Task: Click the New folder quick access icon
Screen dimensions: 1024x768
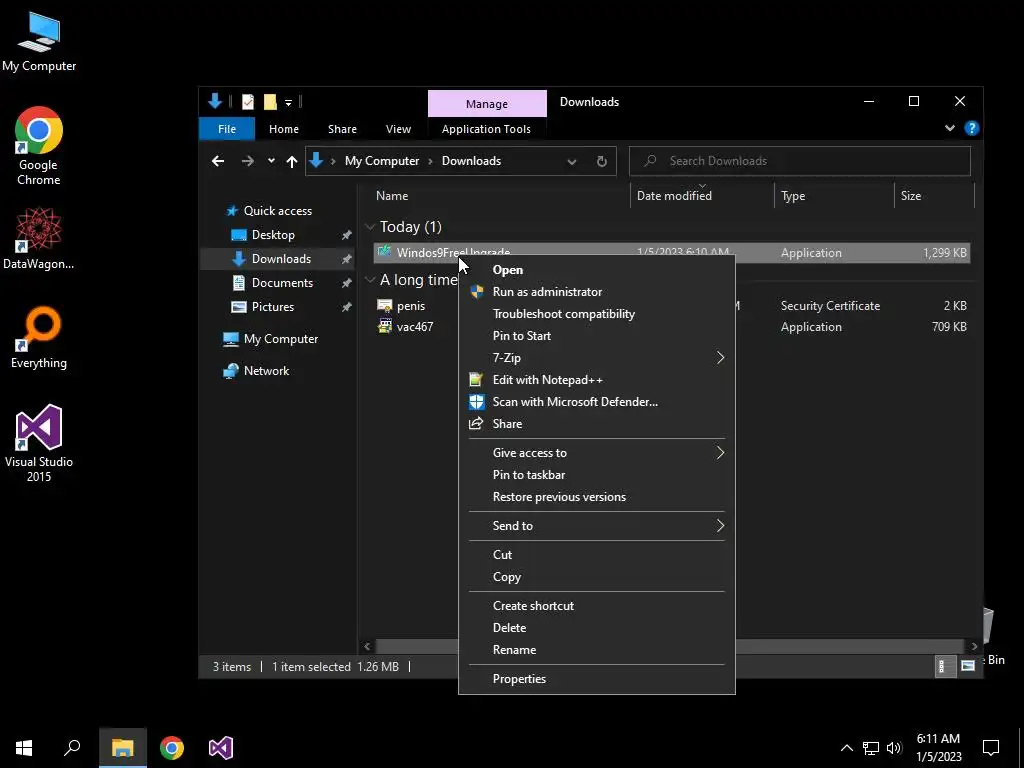Action: coord(270,102)
